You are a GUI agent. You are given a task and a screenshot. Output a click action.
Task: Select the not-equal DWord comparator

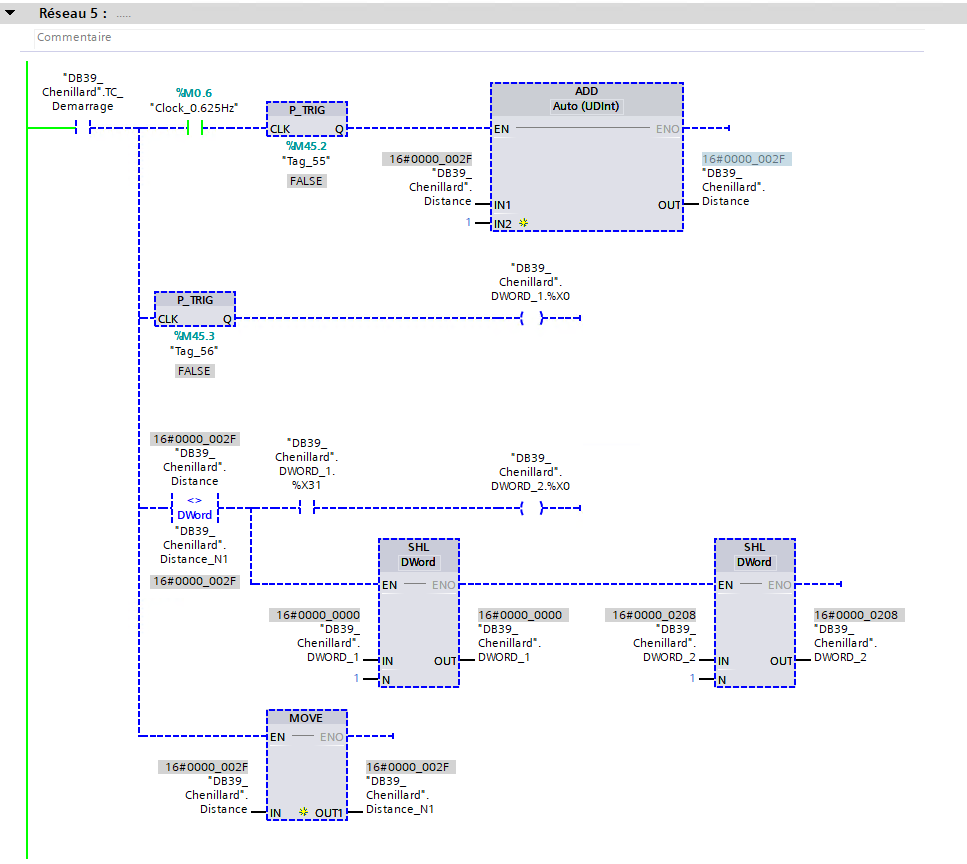[194, 508]
